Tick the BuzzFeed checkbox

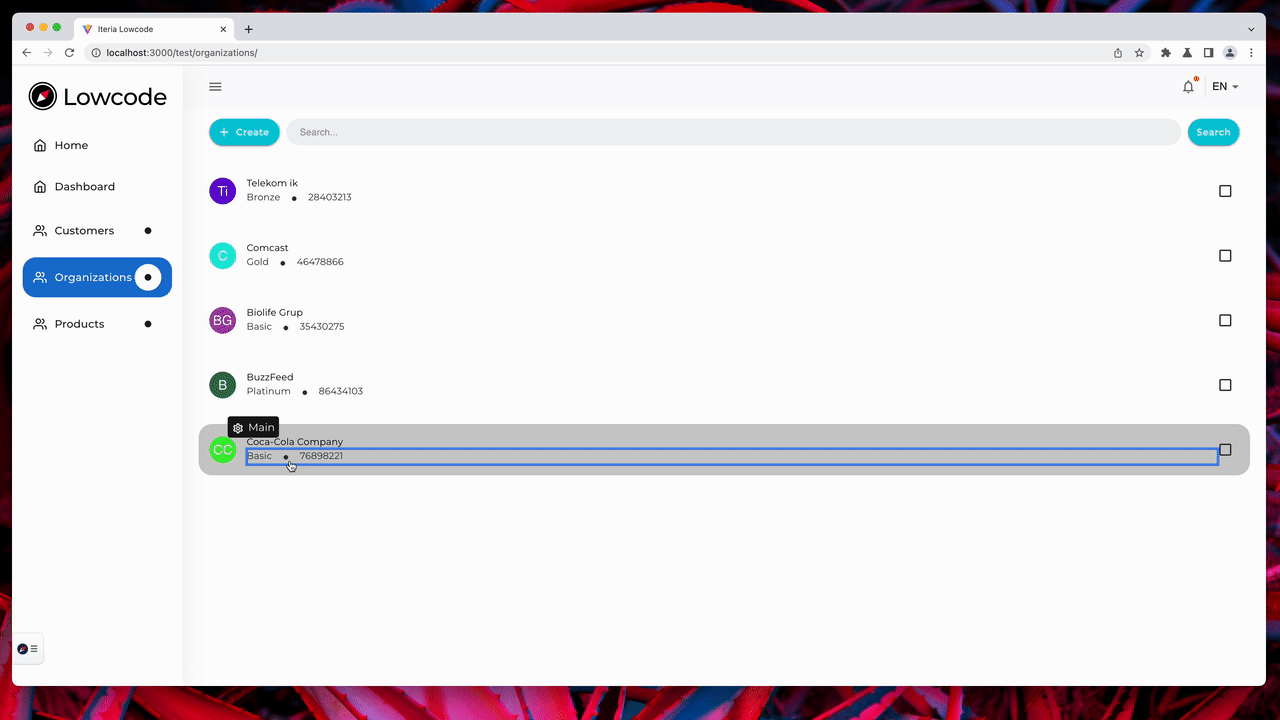pyautogui.click(x=1225, y=385)
